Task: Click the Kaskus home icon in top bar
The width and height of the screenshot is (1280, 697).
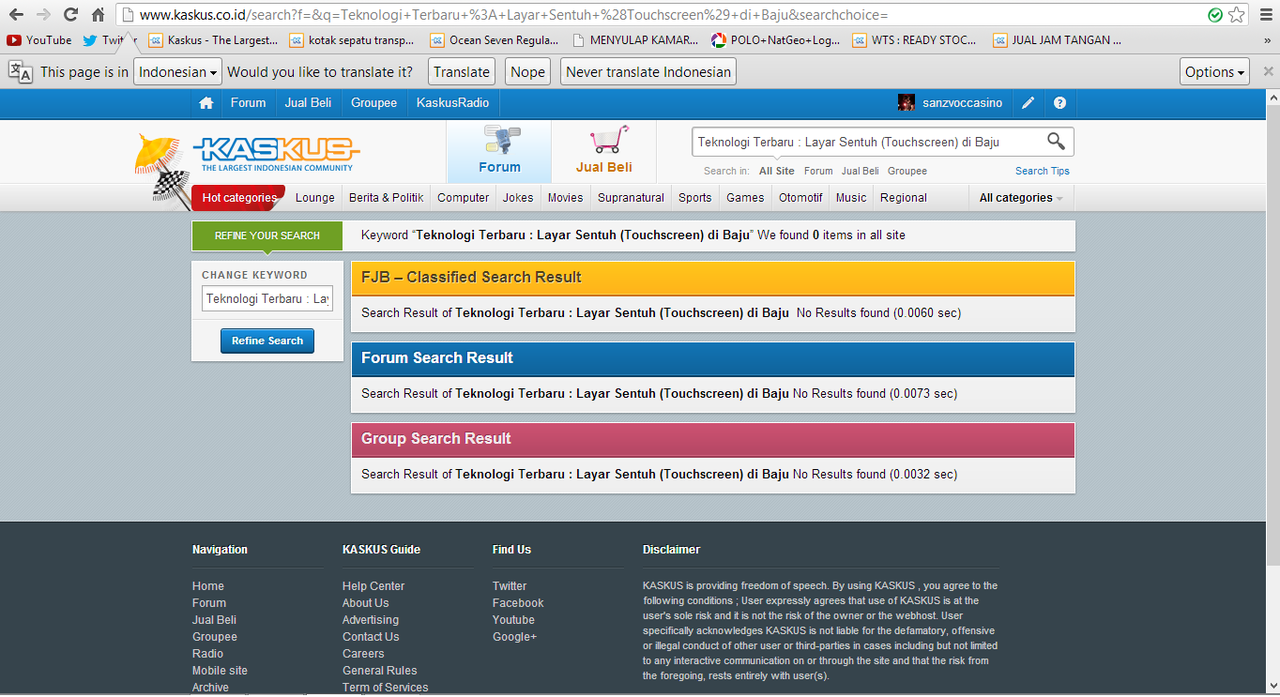Action: point(206,103)
